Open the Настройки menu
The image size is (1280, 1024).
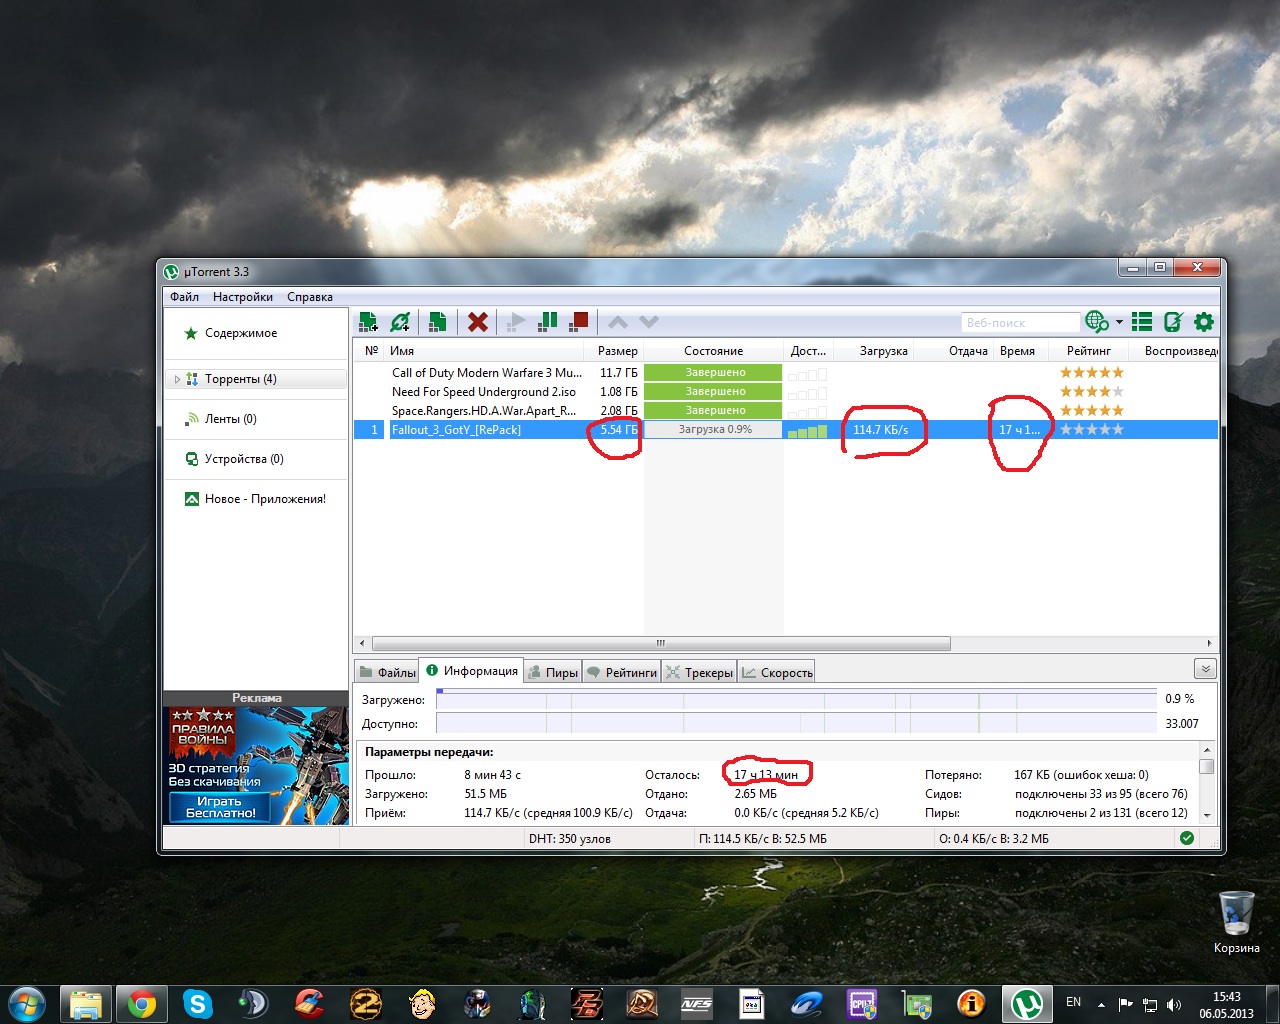point(242,297)
